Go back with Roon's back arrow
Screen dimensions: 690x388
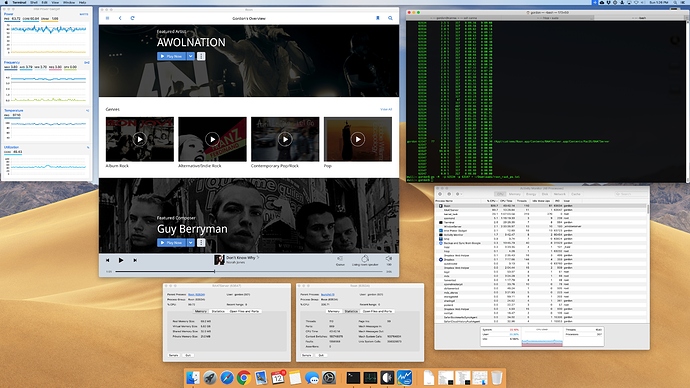coord(120,18)
